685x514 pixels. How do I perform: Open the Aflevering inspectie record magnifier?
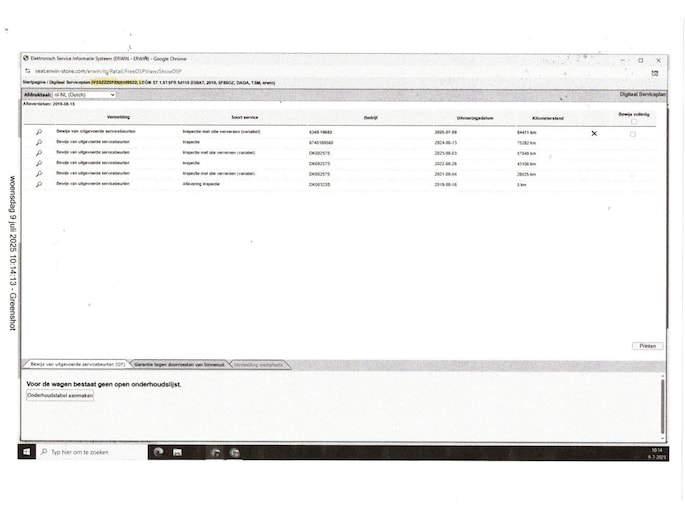tap(39, 184)
